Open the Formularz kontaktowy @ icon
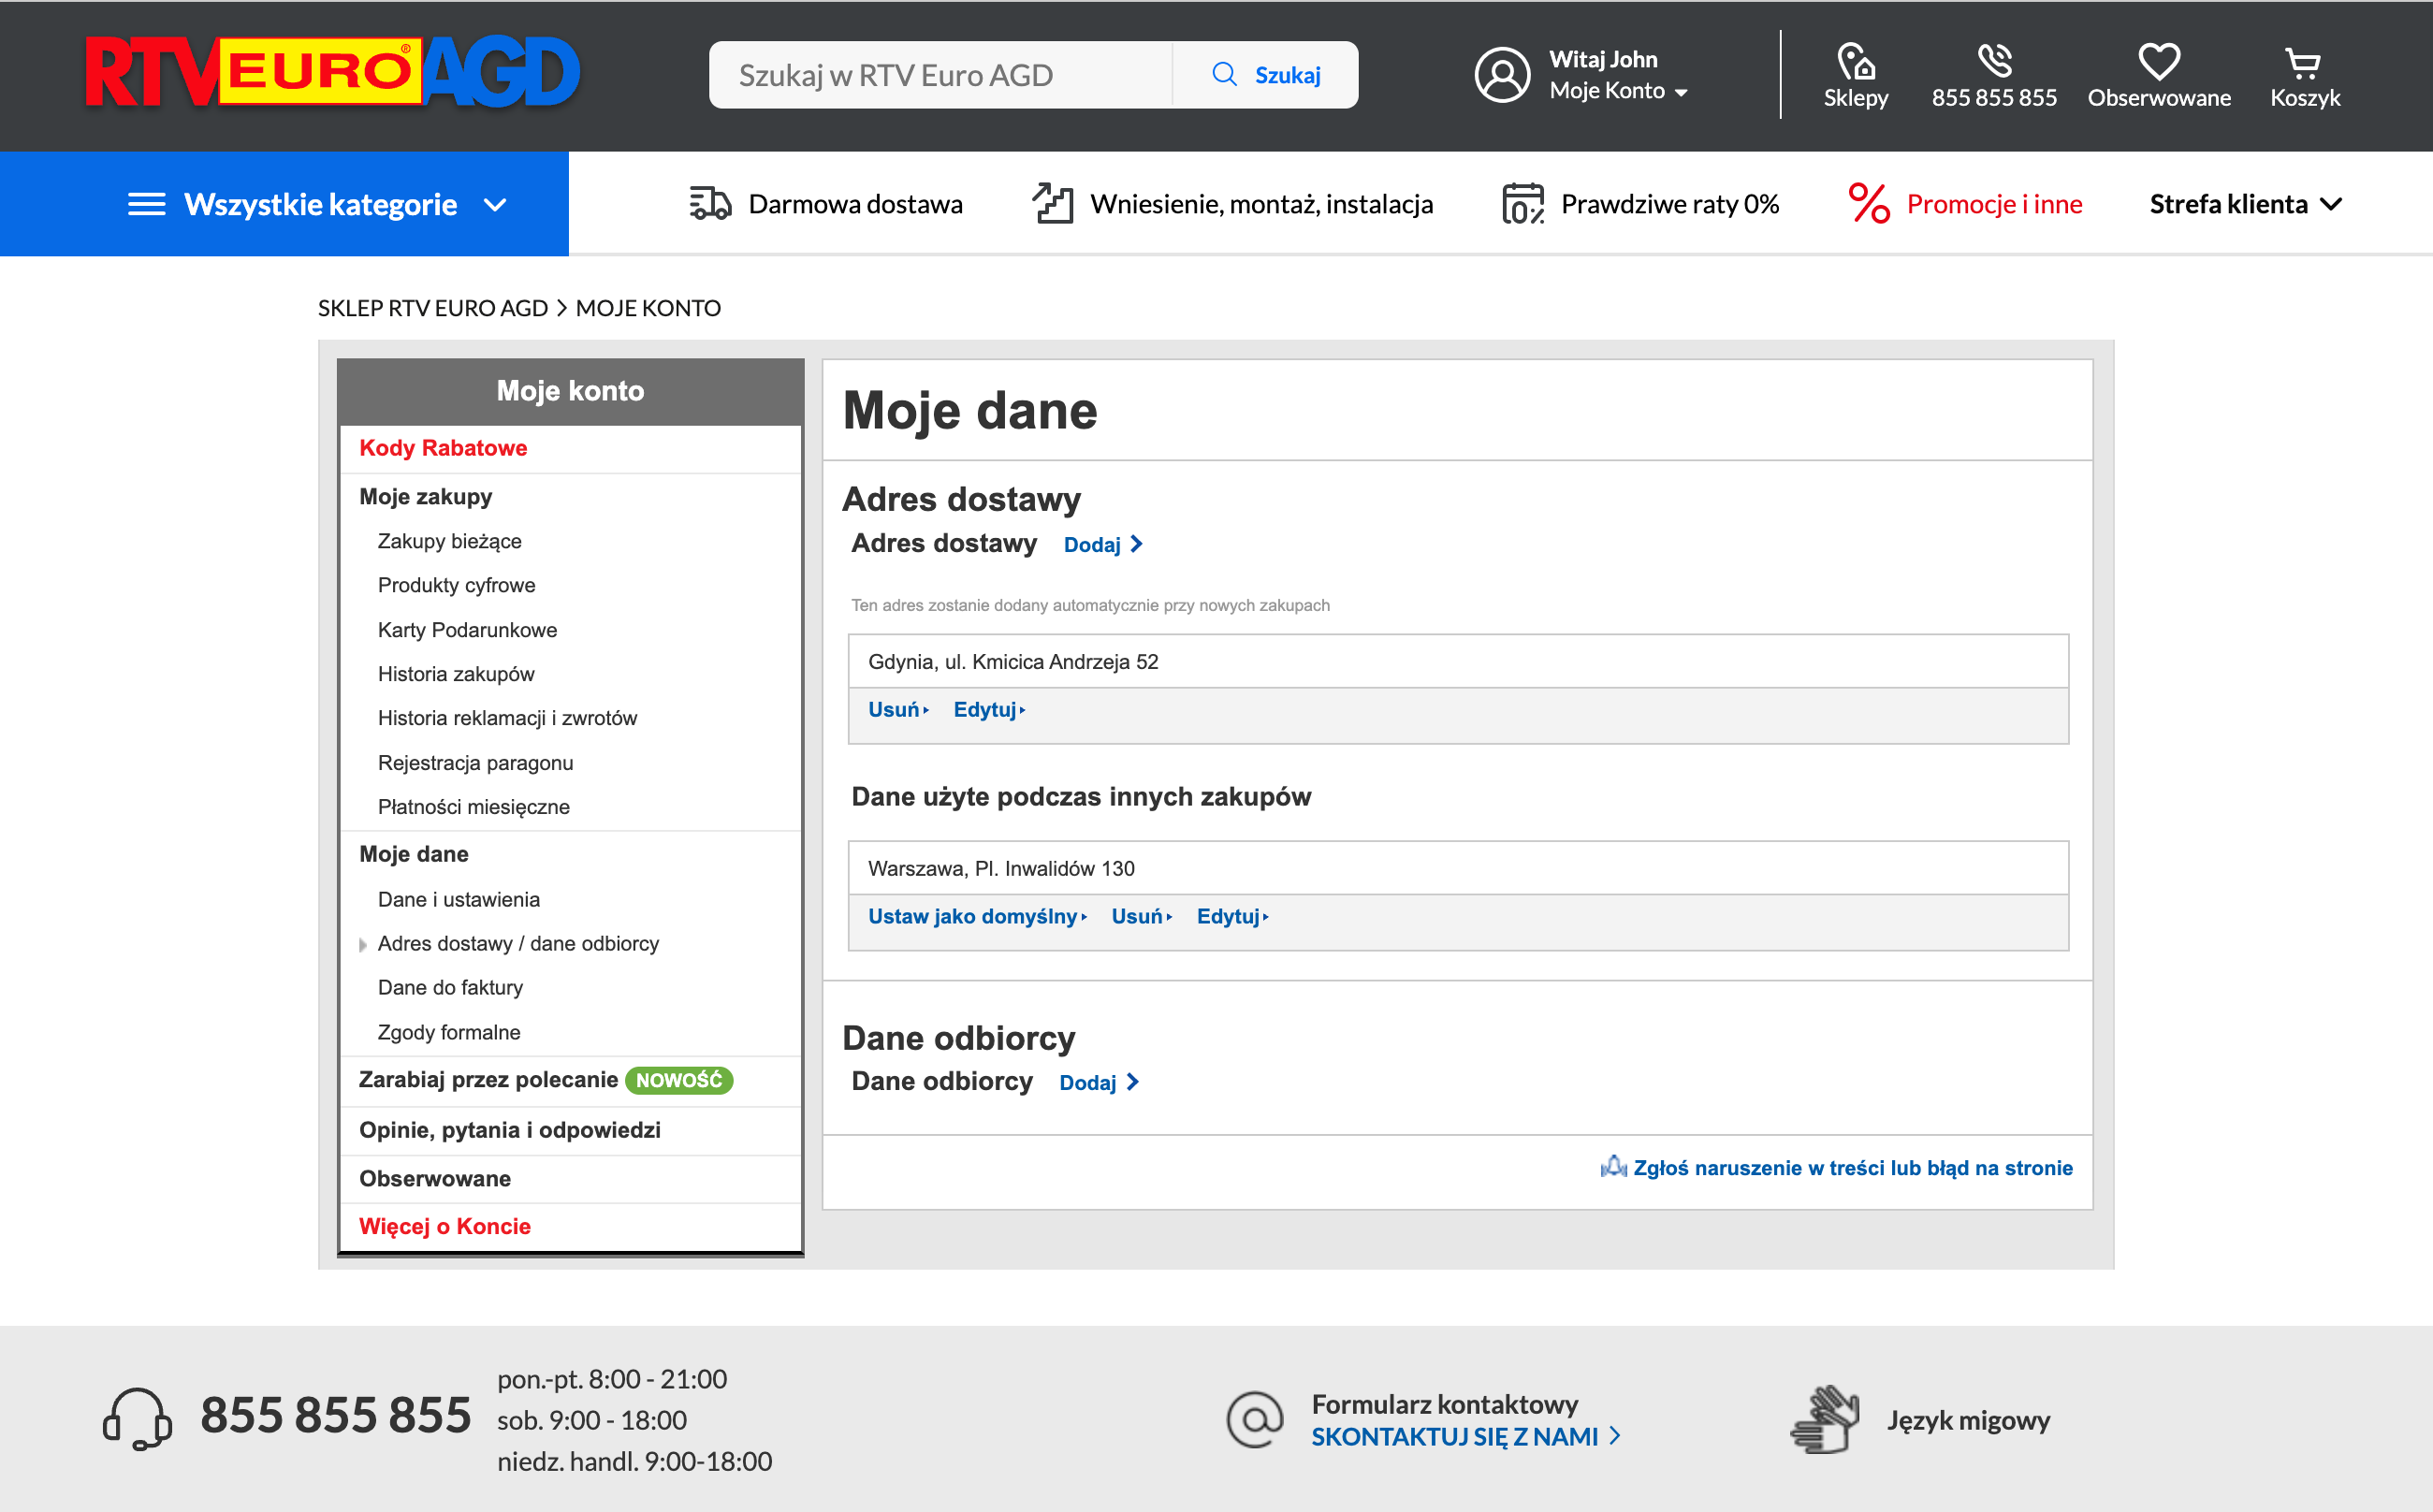Image resolution: width=2433 pixels, height=1512 pixels. tap(1255, 1419)
